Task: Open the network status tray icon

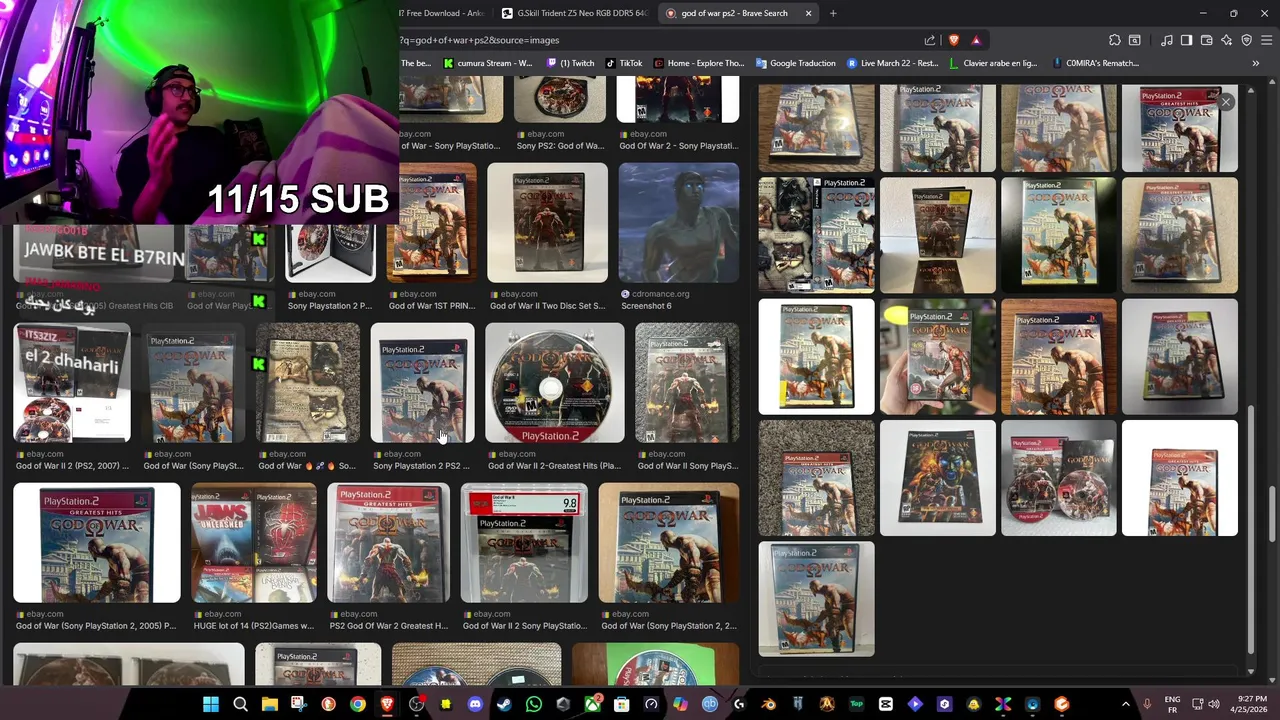Action: point(1198,704)
